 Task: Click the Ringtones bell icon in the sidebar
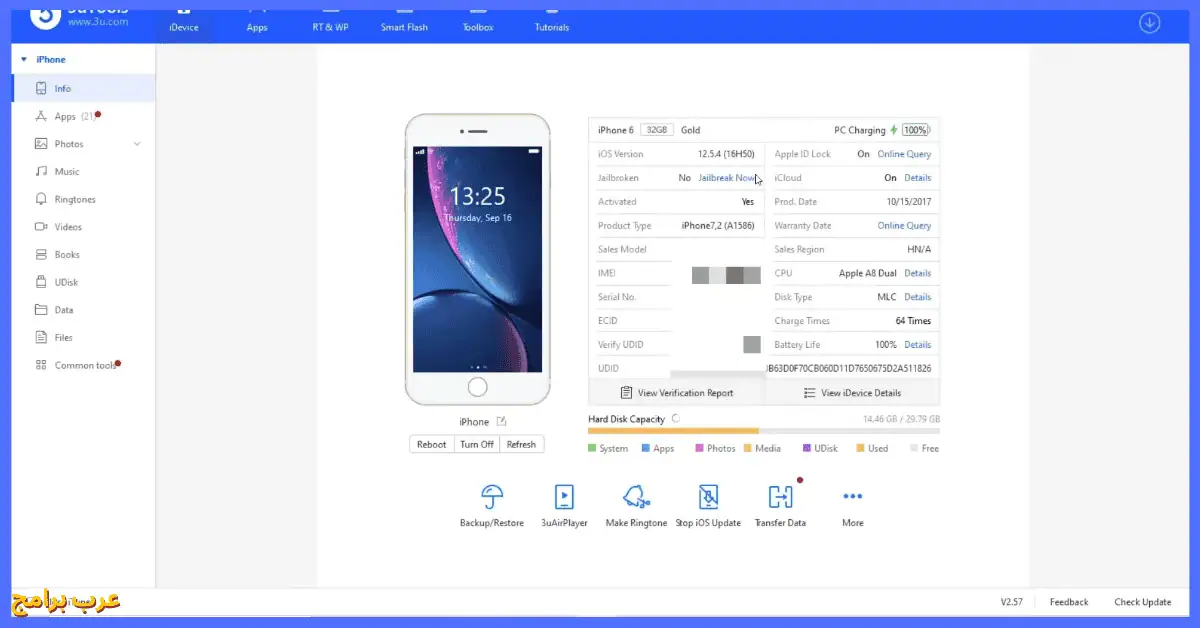41,199
